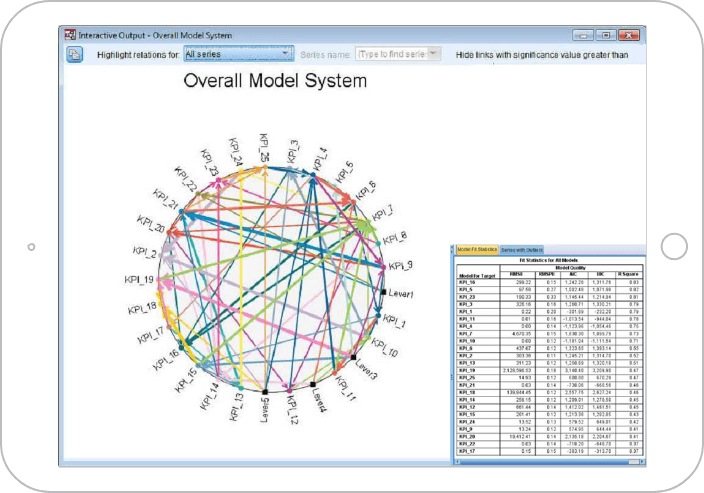Switch to the Series with Outliers tab
The height and width of the screenshot is (493, 704).
(521, 250)
